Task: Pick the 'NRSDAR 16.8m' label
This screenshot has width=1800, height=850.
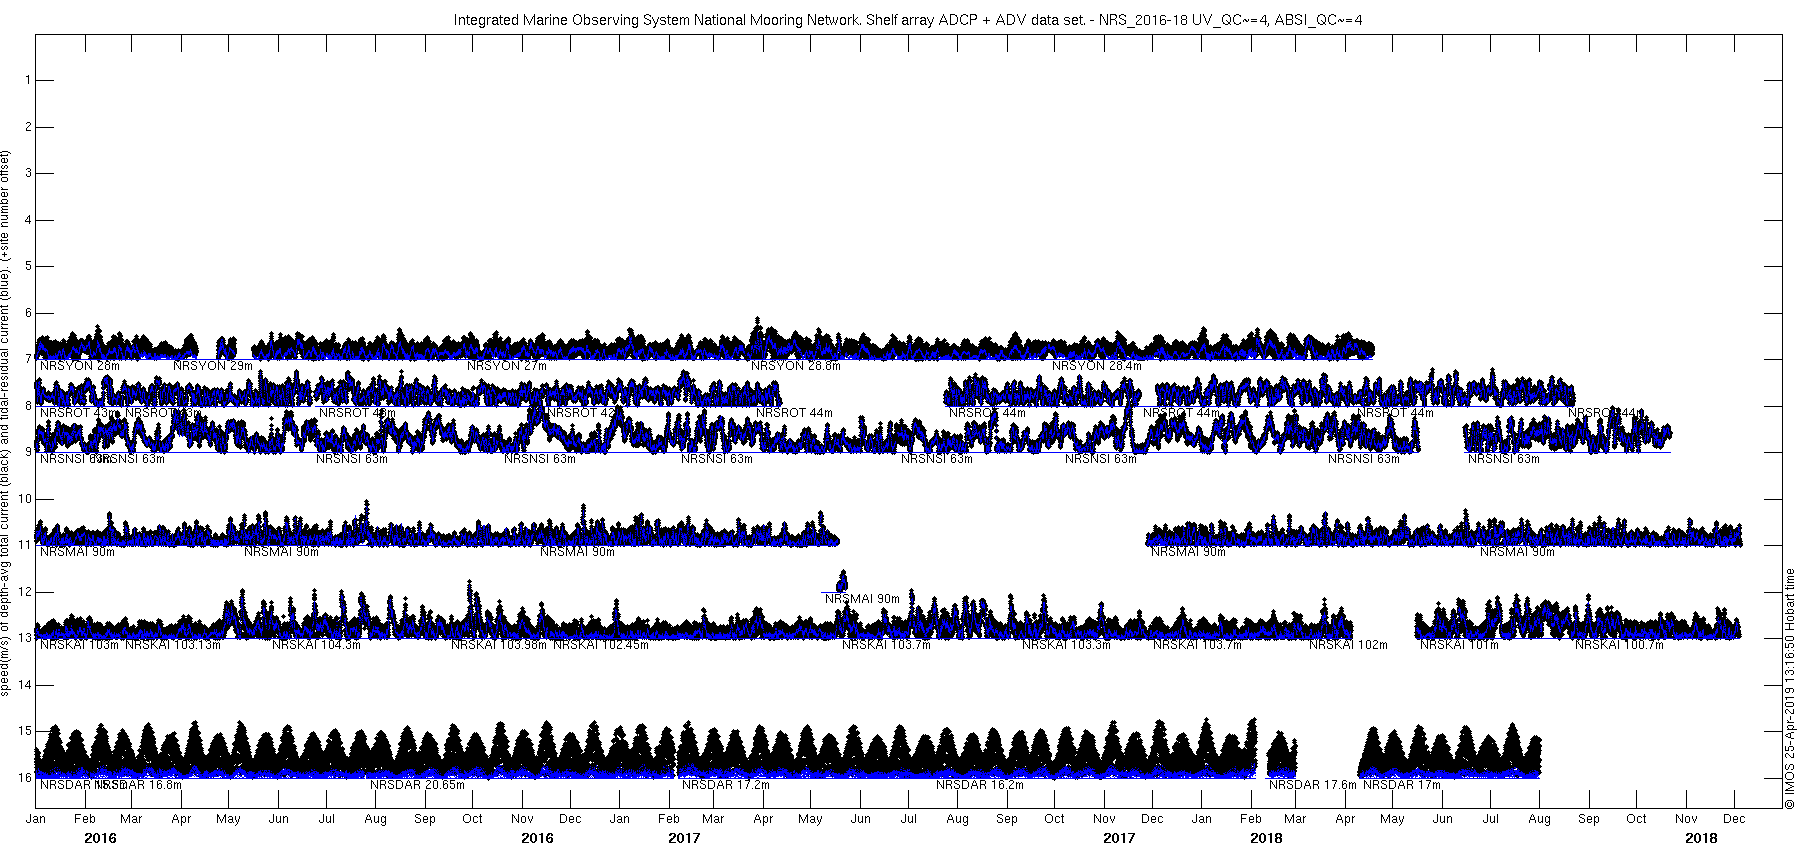Action: pyautogui.click(x=140, y=785)
